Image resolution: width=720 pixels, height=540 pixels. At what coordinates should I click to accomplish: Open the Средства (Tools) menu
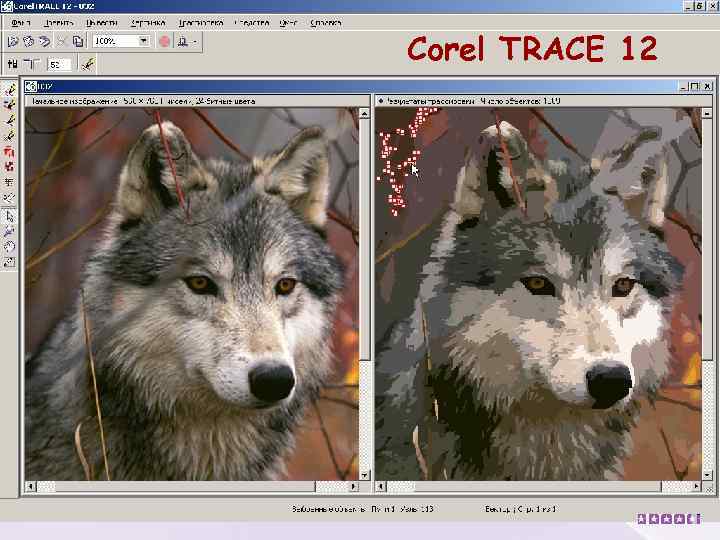251,22
